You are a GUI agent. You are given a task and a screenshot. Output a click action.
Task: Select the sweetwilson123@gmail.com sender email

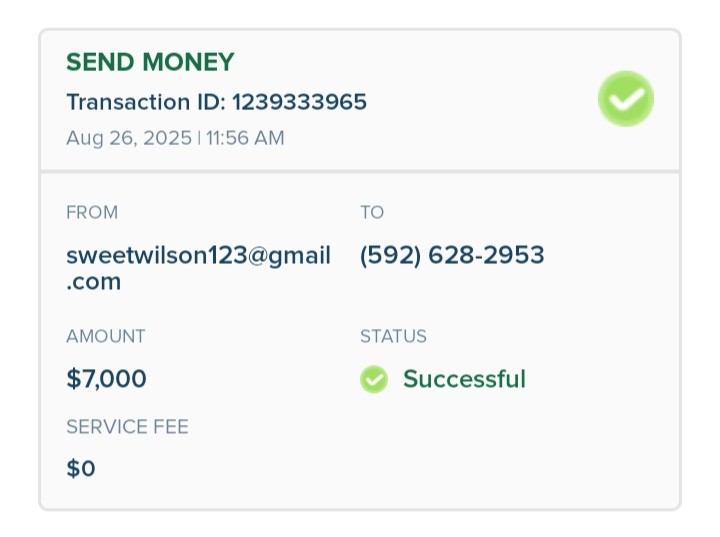(198, 268)
